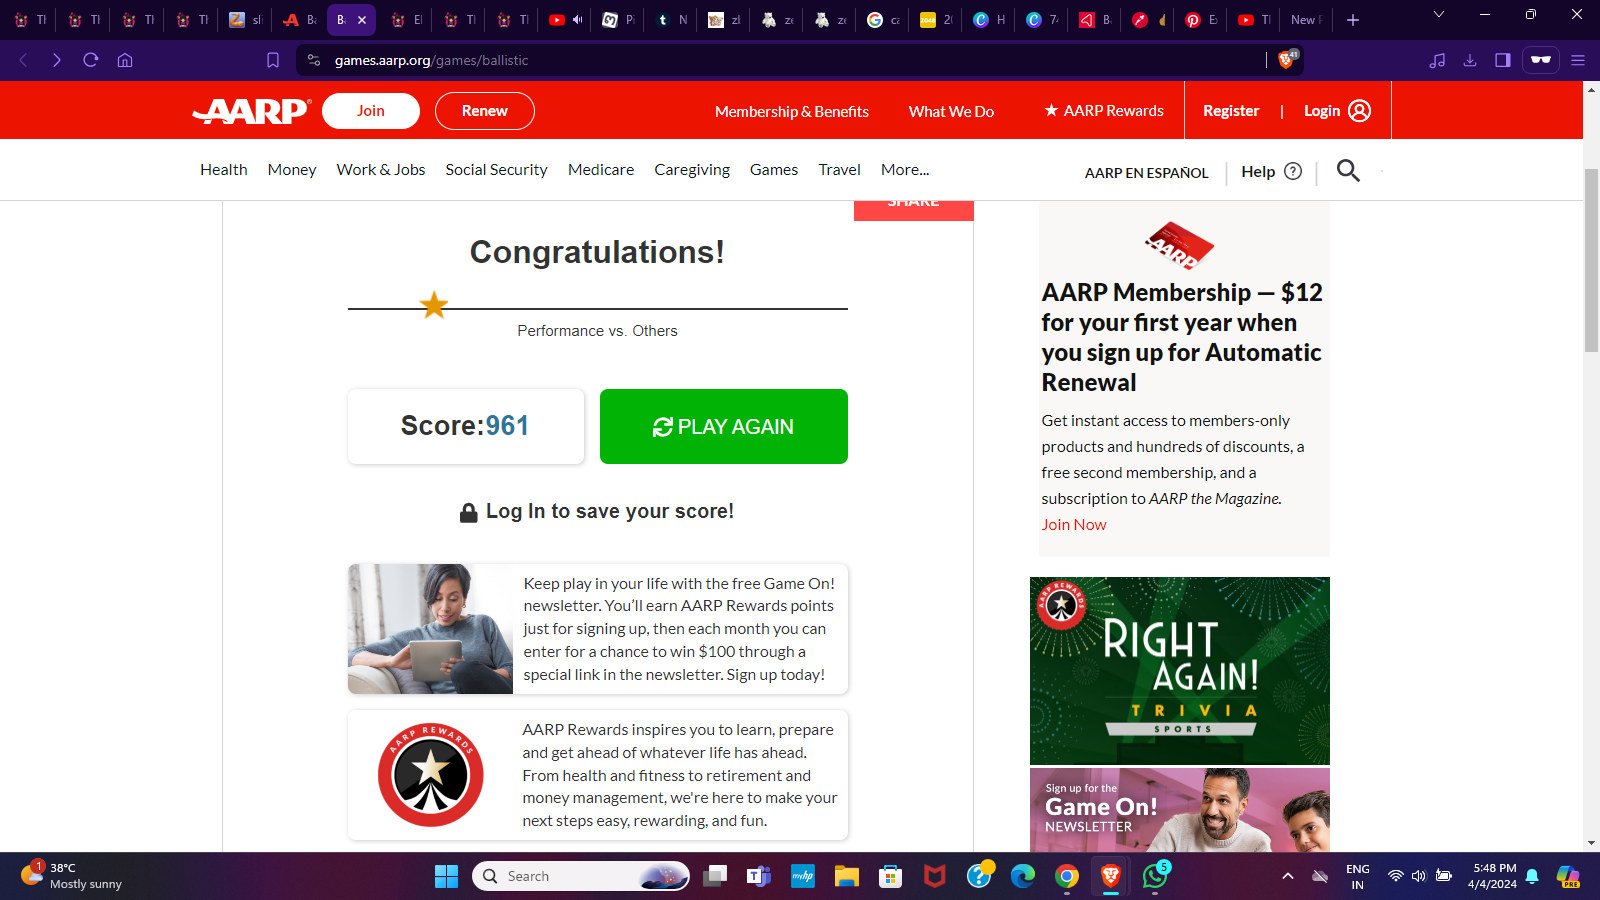1600x900 pixels.
Task: Open WhatsApp from taskbar
Action: tap(1155, 876)
